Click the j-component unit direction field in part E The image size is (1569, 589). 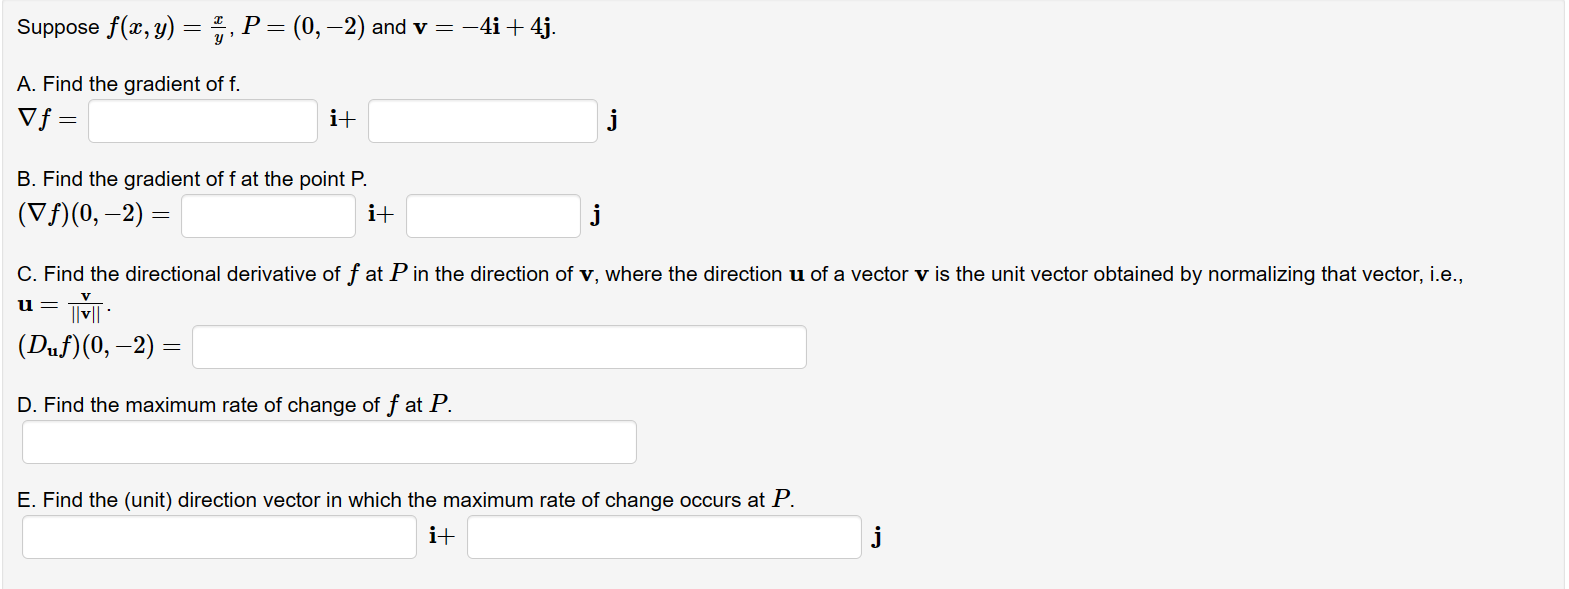click(664, 537)
